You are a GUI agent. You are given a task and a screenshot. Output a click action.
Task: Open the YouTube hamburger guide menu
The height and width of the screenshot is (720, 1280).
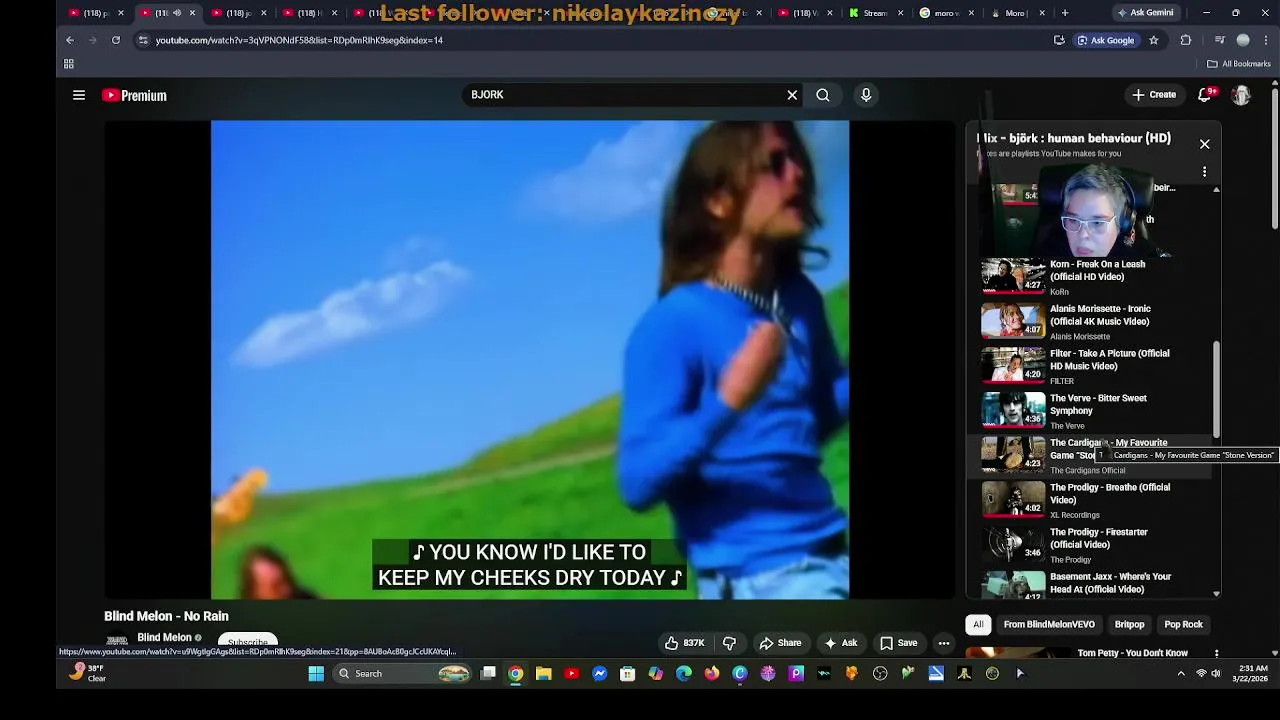pyautogui.click(x=79, y=95)
